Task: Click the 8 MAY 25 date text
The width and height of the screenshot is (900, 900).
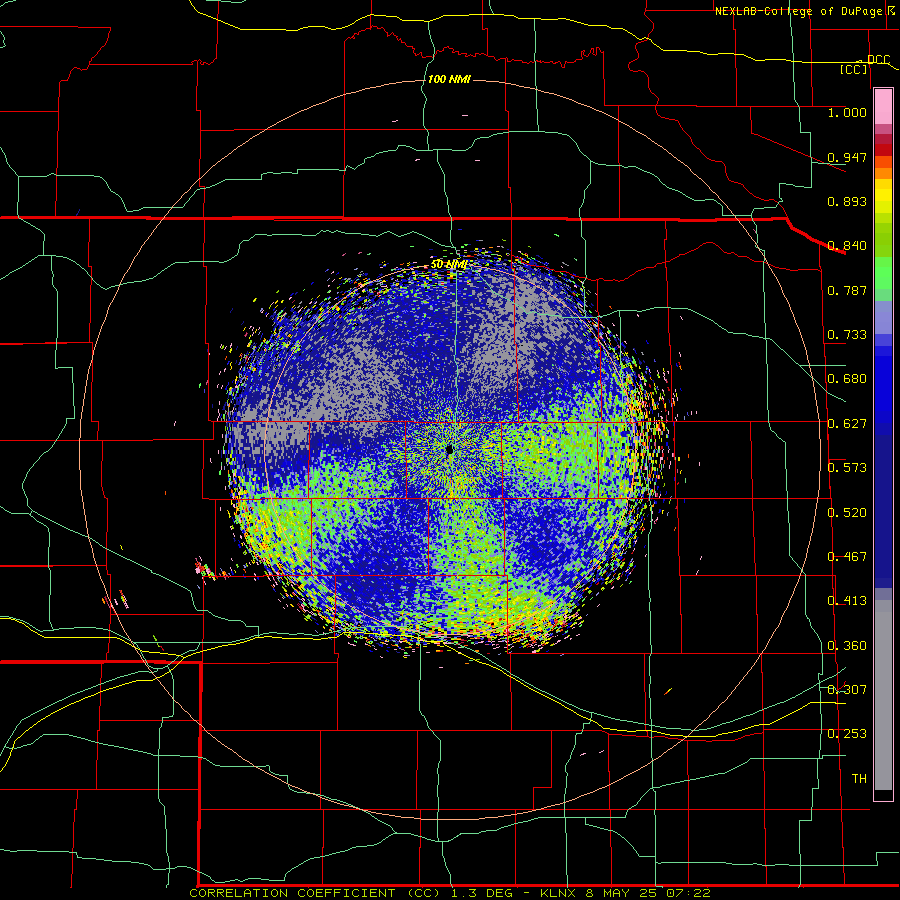Action: (x=622, y=893)
